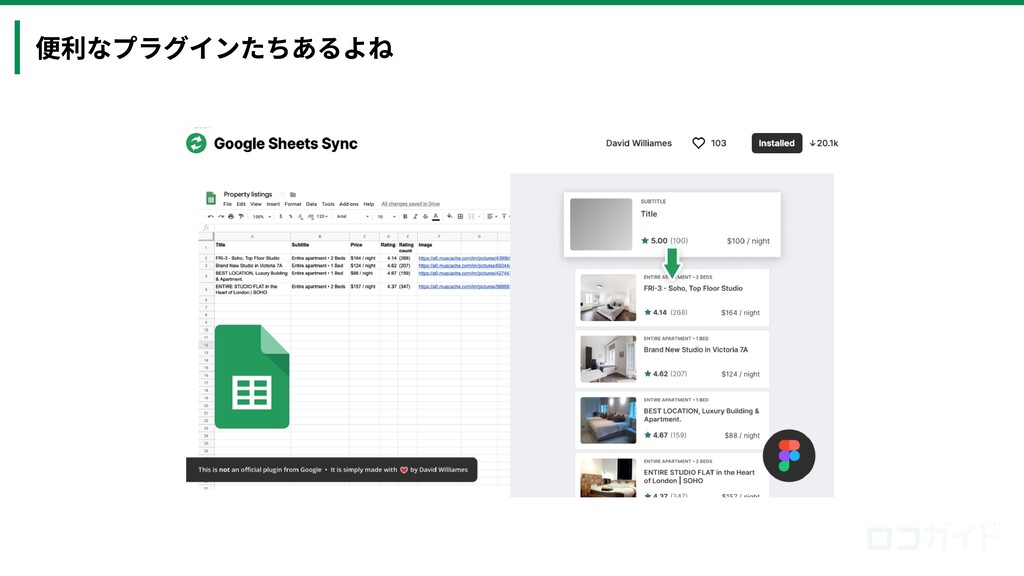Click the Figma logo circle
This screenshot has height=576, width=1024.
coord(789,455)
